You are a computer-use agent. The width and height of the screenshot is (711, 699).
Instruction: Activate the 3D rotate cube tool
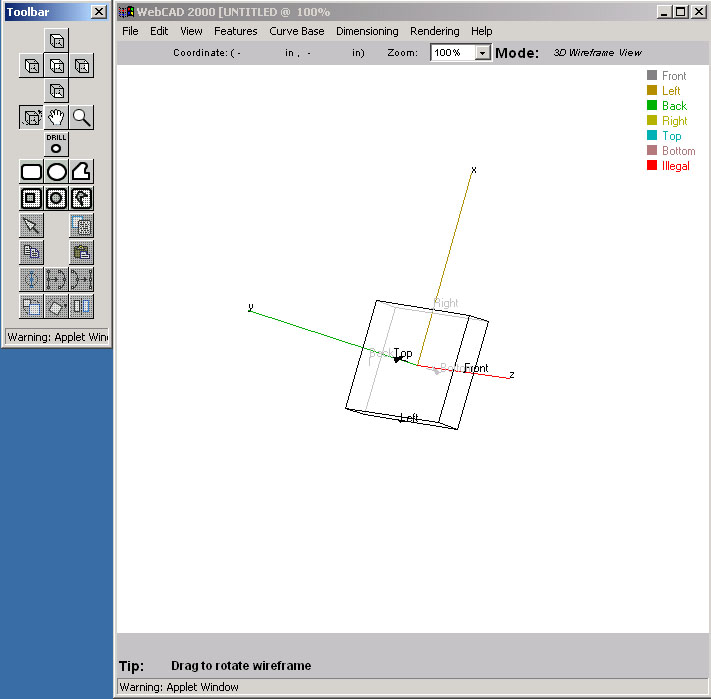pos(31,118)
